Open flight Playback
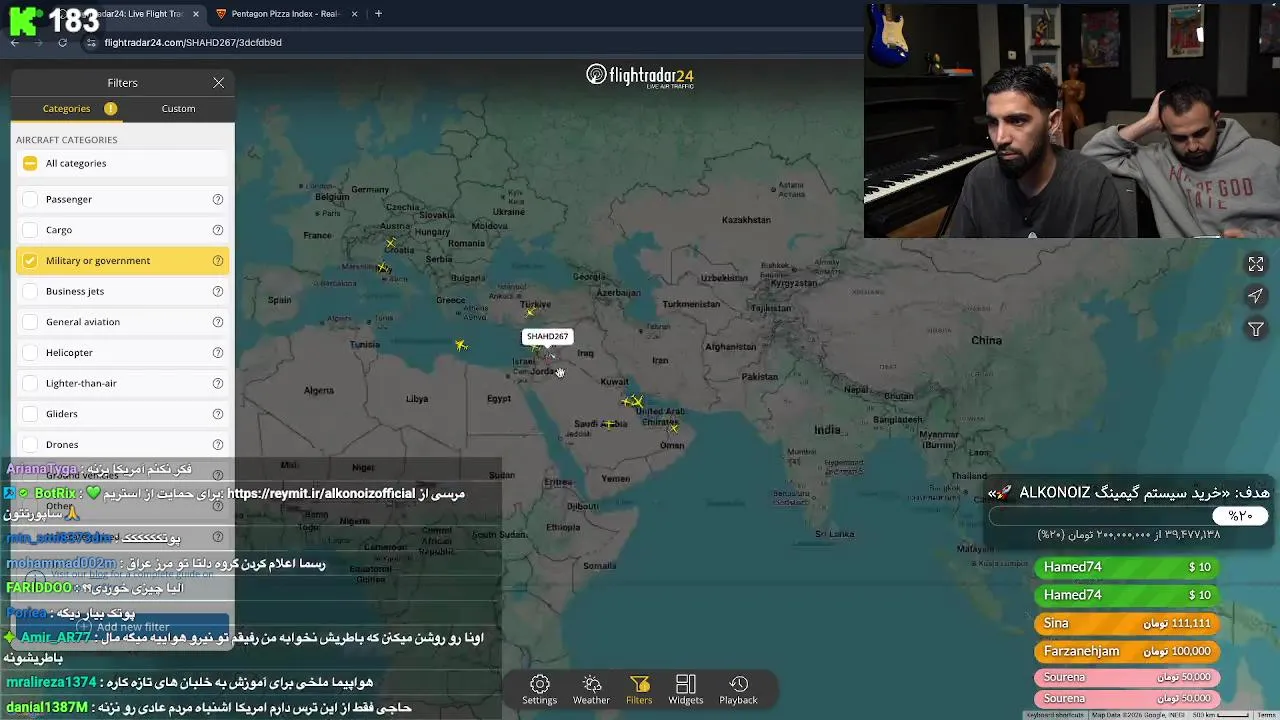This screenshot has width=1280, height=720. coord(738,690)
